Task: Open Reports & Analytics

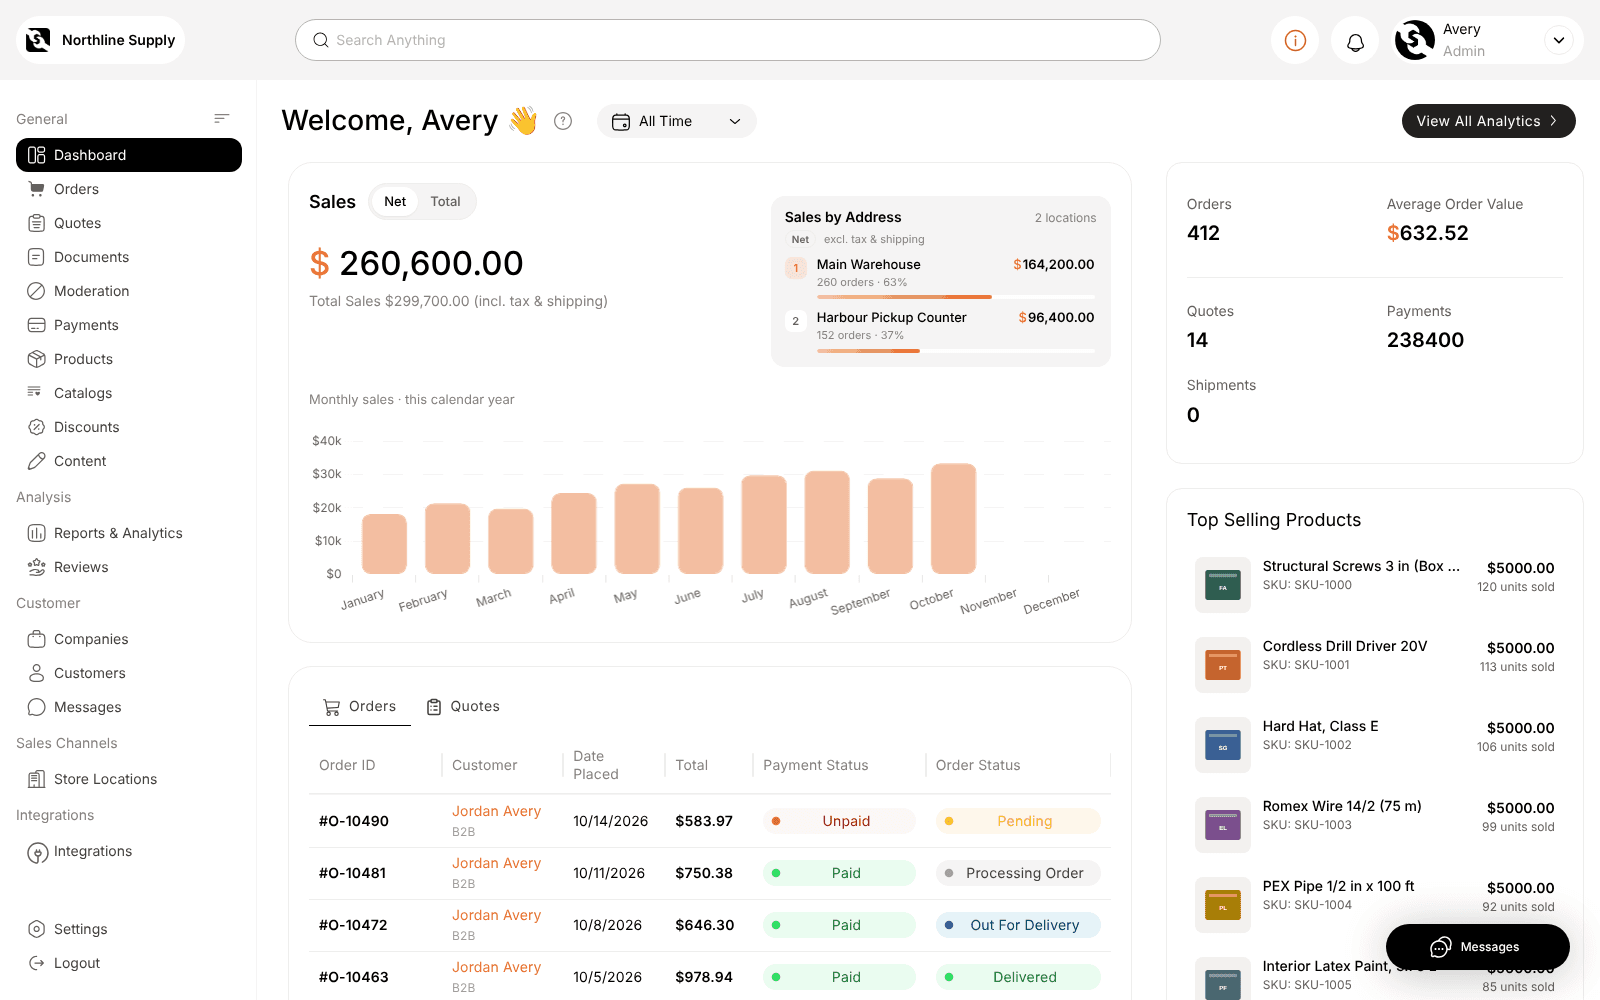Action: pyautogui.click(x=129, y=533)
